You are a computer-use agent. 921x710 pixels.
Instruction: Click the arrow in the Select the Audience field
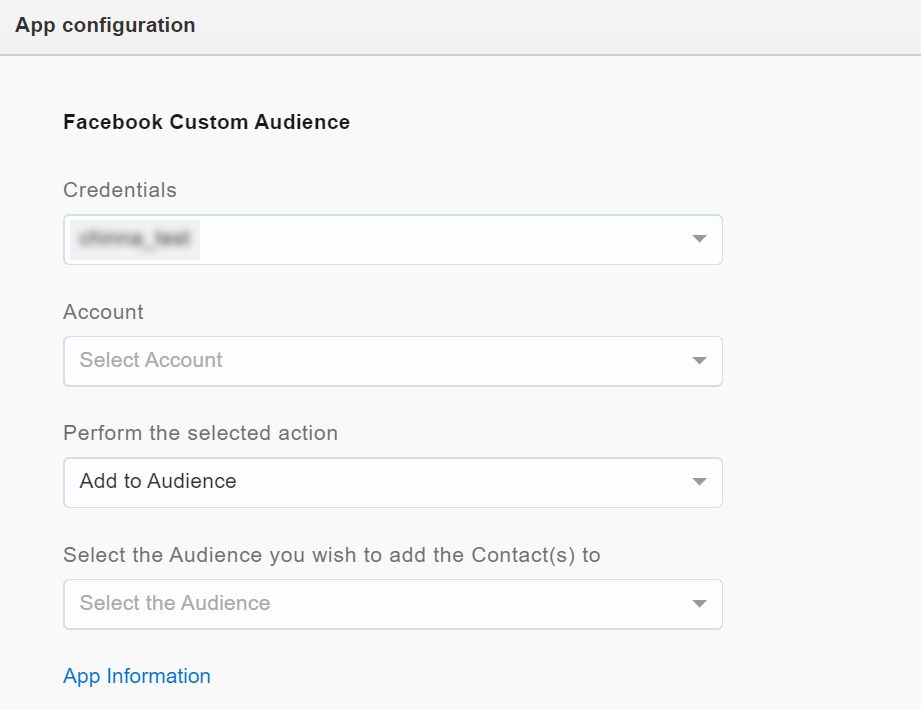[699, 604]
